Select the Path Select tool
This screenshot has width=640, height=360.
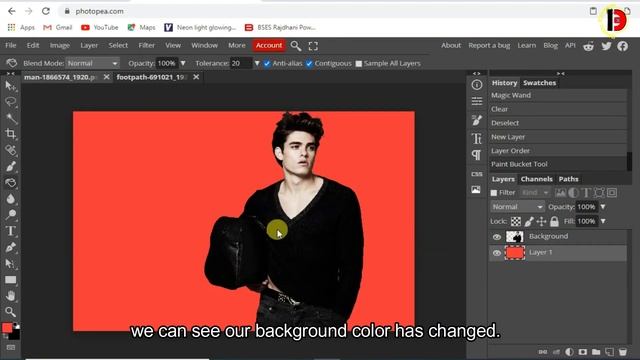point(10,264)
